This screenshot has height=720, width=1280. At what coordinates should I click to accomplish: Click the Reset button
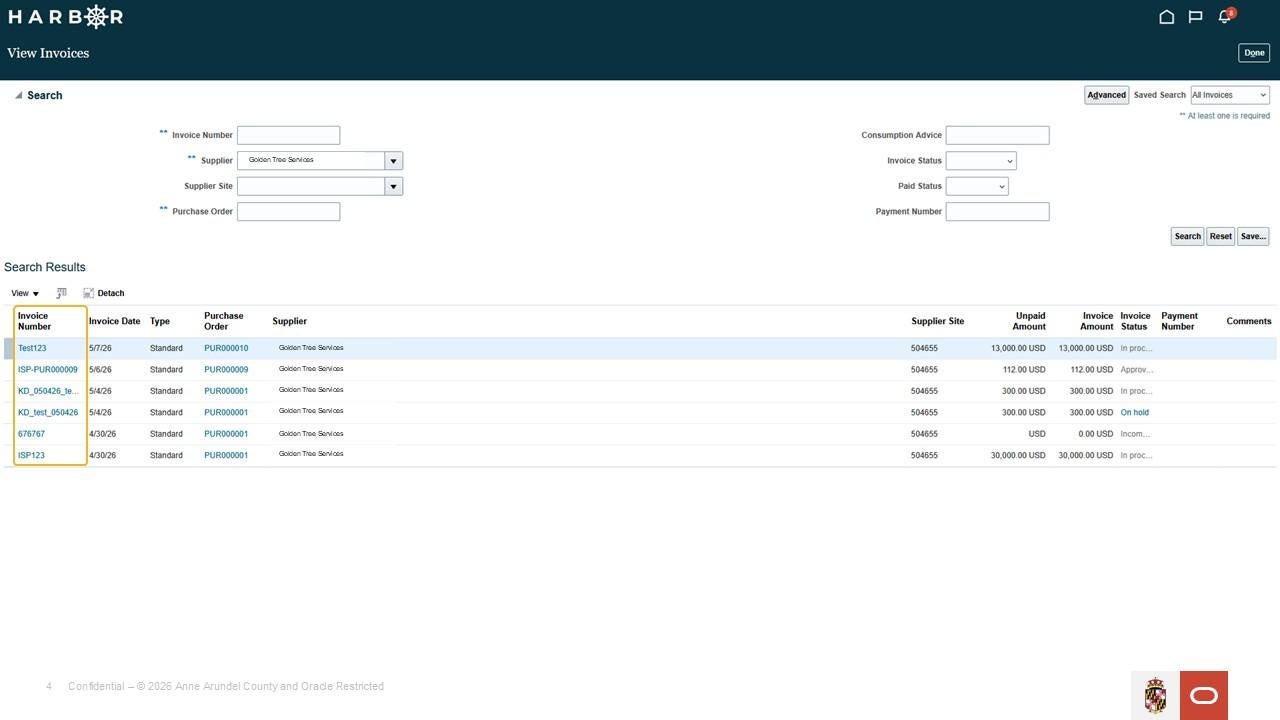click(x=1221, y=236)
